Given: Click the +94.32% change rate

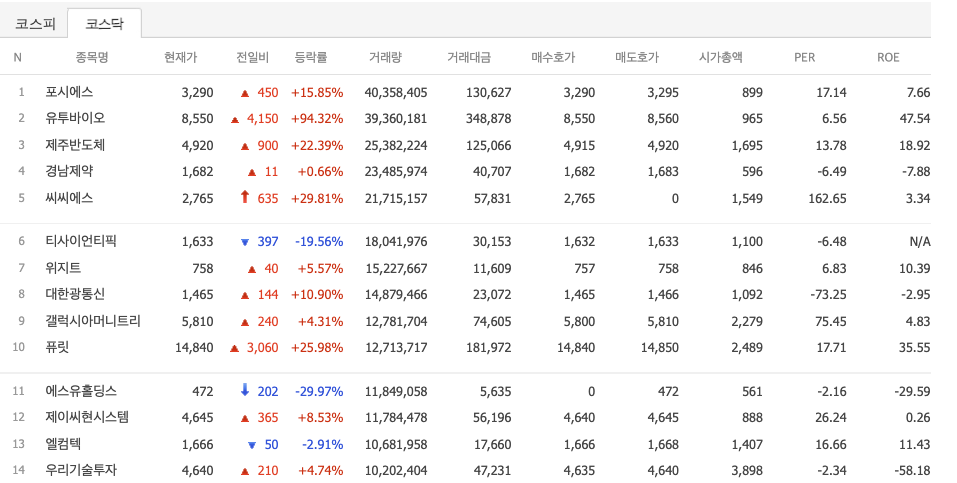Looking at the screenshot, I should pyautogui.click(x=317, y=119).
